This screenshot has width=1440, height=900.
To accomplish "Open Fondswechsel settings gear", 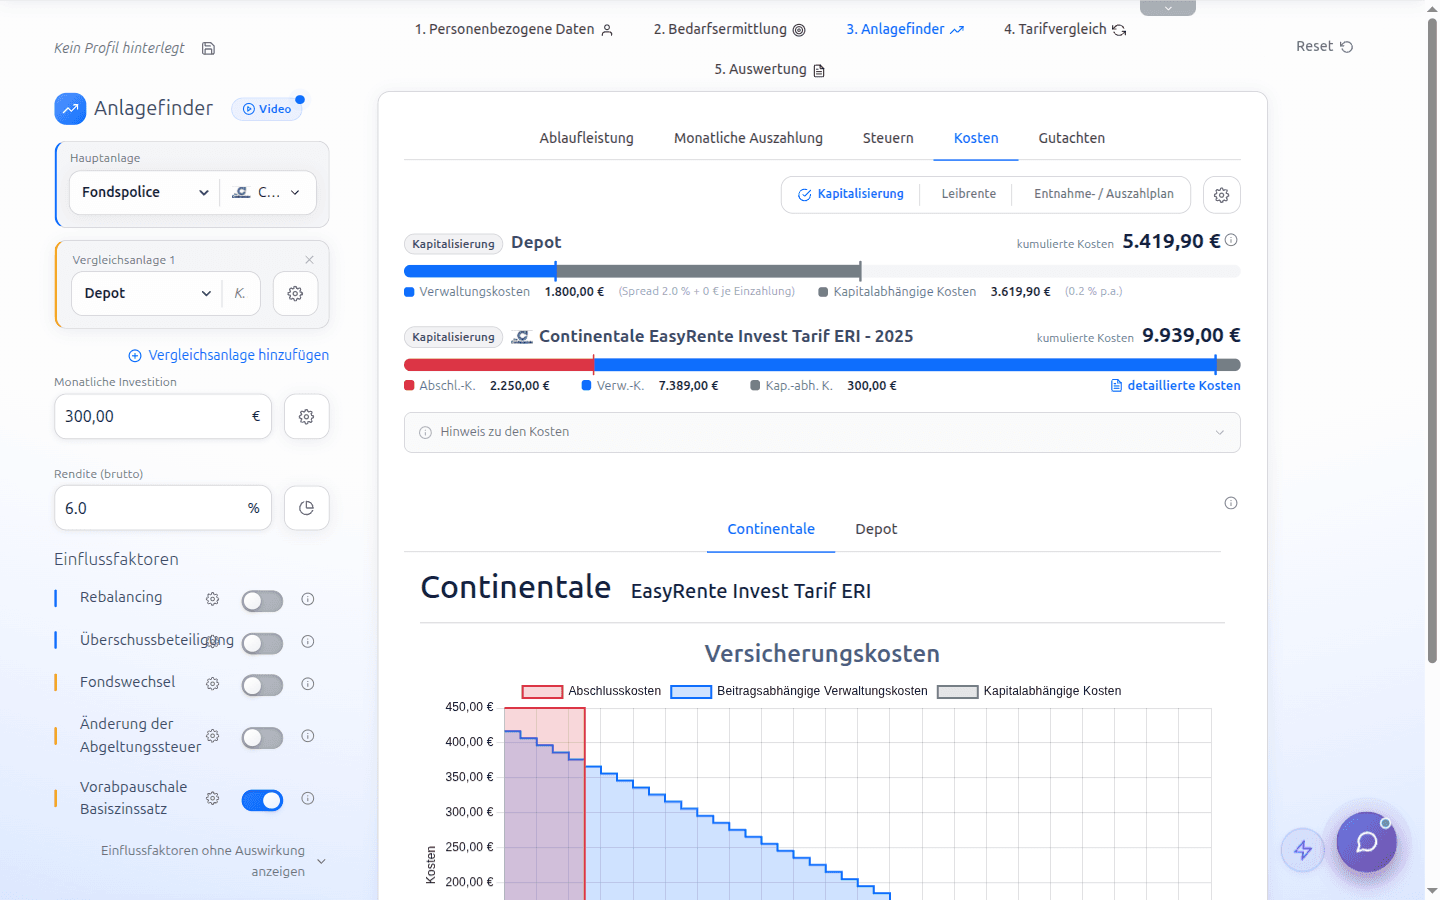I will coord(212,684).
